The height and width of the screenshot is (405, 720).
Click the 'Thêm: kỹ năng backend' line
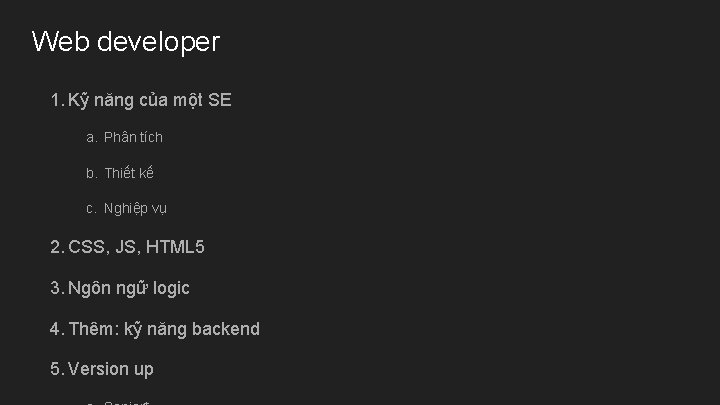[164, 329]
